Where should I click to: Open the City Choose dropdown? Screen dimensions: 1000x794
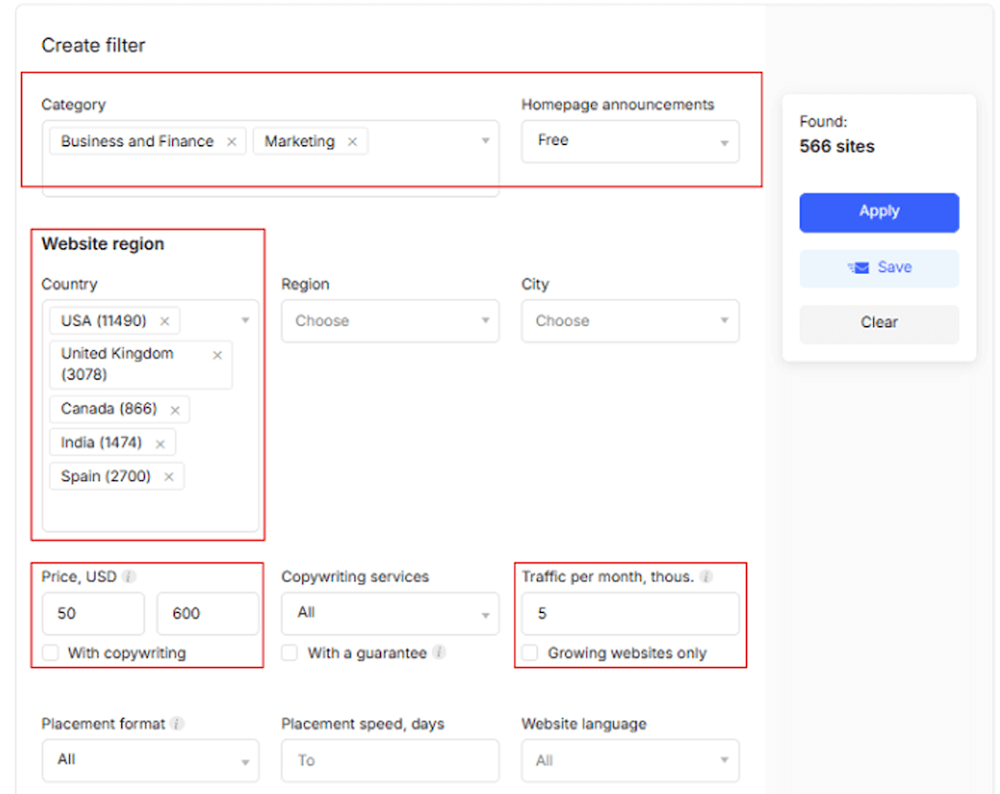coord(630,321)
